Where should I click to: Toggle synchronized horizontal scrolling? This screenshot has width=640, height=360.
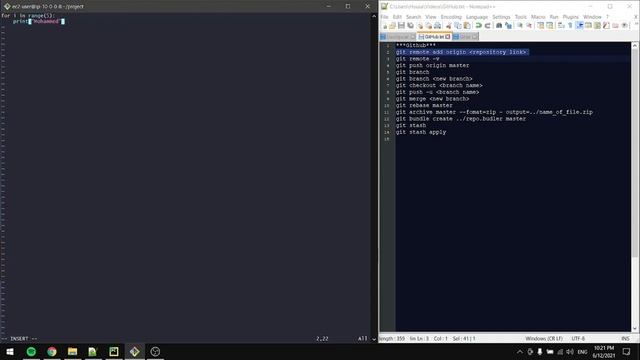pyautogui.click(x=549, y=26)
